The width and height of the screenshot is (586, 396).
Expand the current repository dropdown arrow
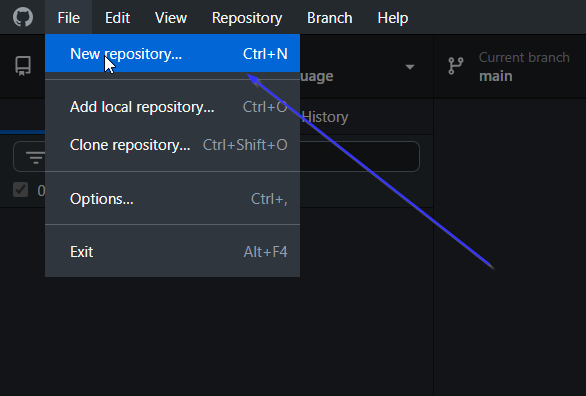pos(410,67)
